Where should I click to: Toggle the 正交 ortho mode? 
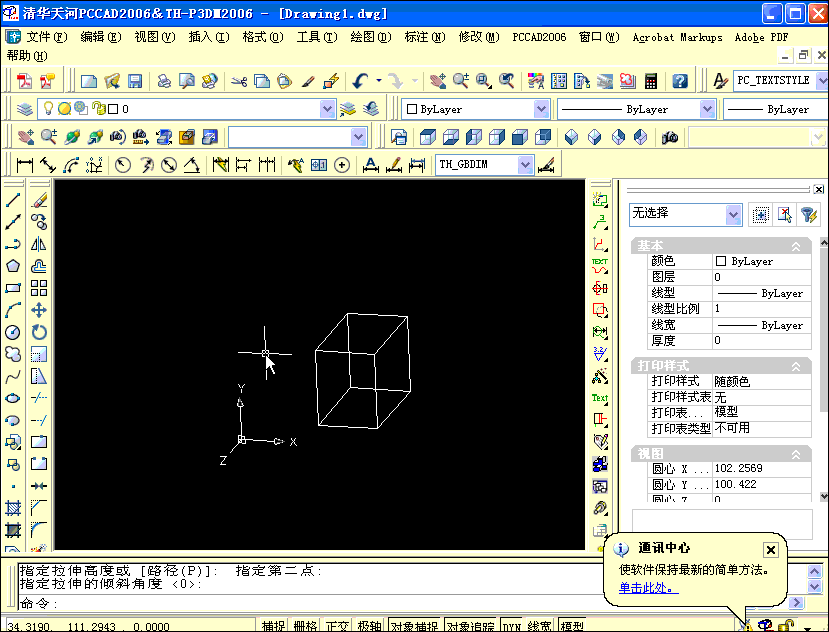(337, 626)
